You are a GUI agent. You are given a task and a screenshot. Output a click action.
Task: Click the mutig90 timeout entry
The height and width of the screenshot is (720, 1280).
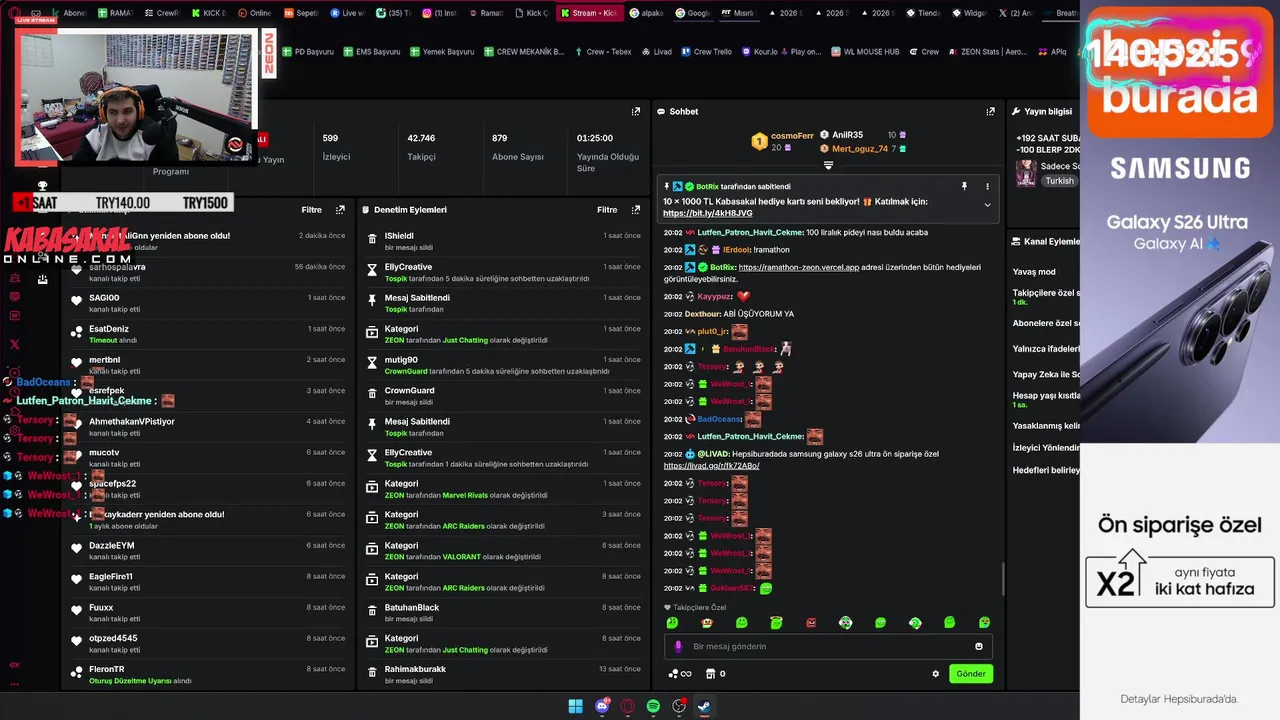click(x=504, y=365)
